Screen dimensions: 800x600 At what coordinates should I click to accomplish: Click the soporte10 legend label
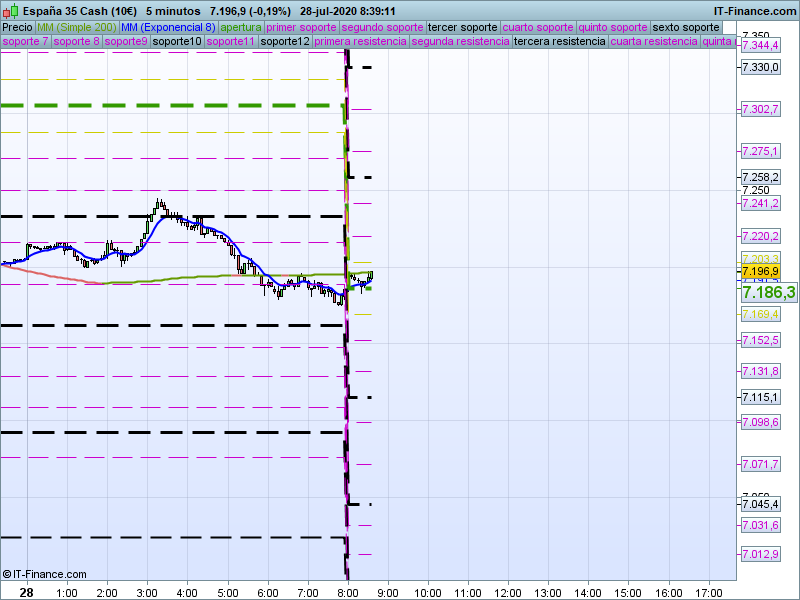(176, 42)
